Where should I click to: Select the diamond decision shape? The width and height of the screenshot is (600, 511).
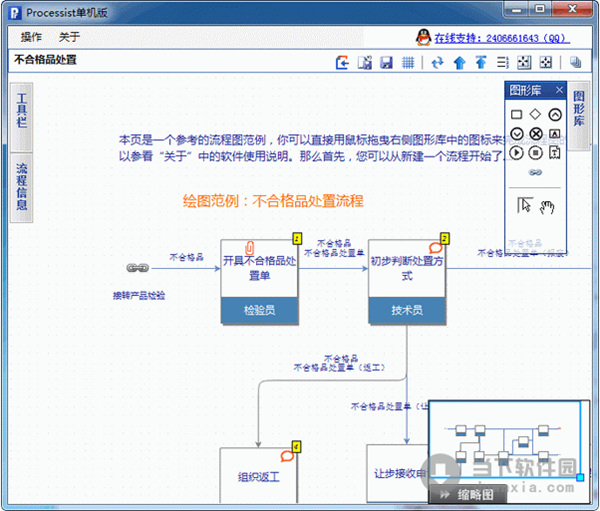click(535, 114)
